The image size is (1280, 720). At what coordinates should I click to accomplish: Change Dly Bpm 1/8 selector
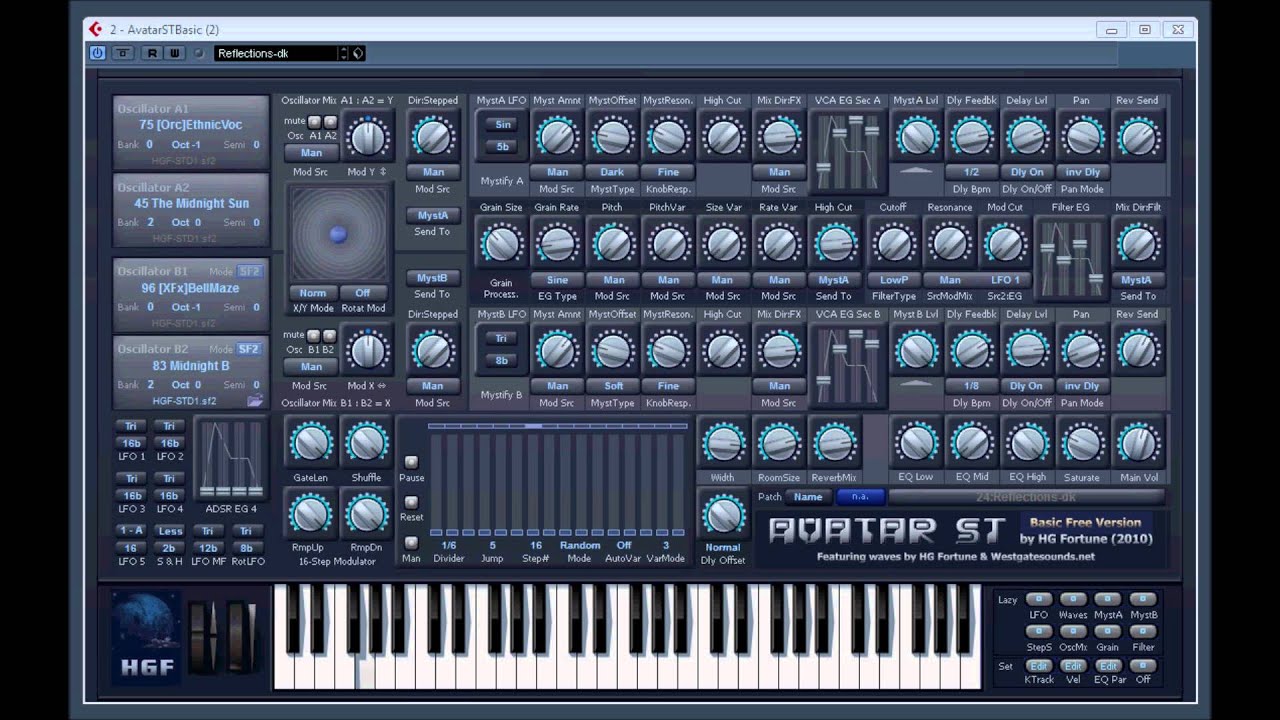(x=971, y=386)
